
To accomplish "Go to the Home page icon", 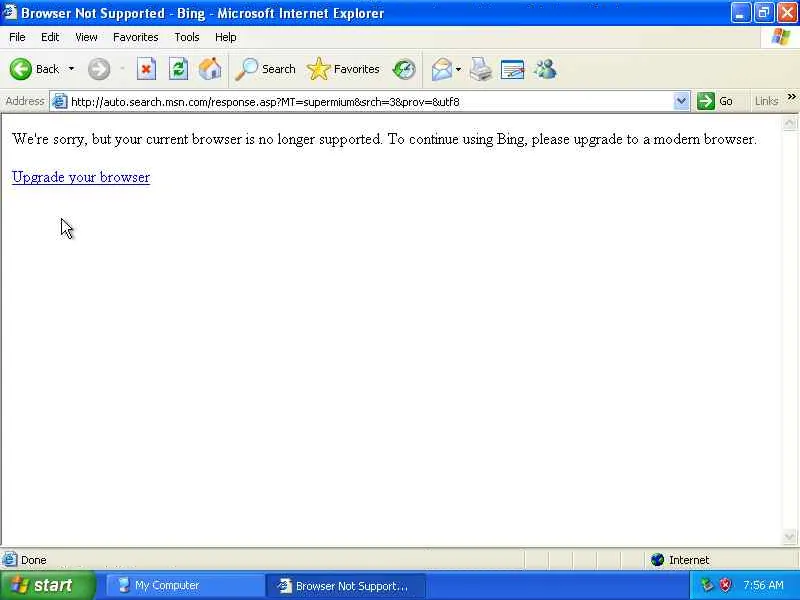I will (210, 69).
